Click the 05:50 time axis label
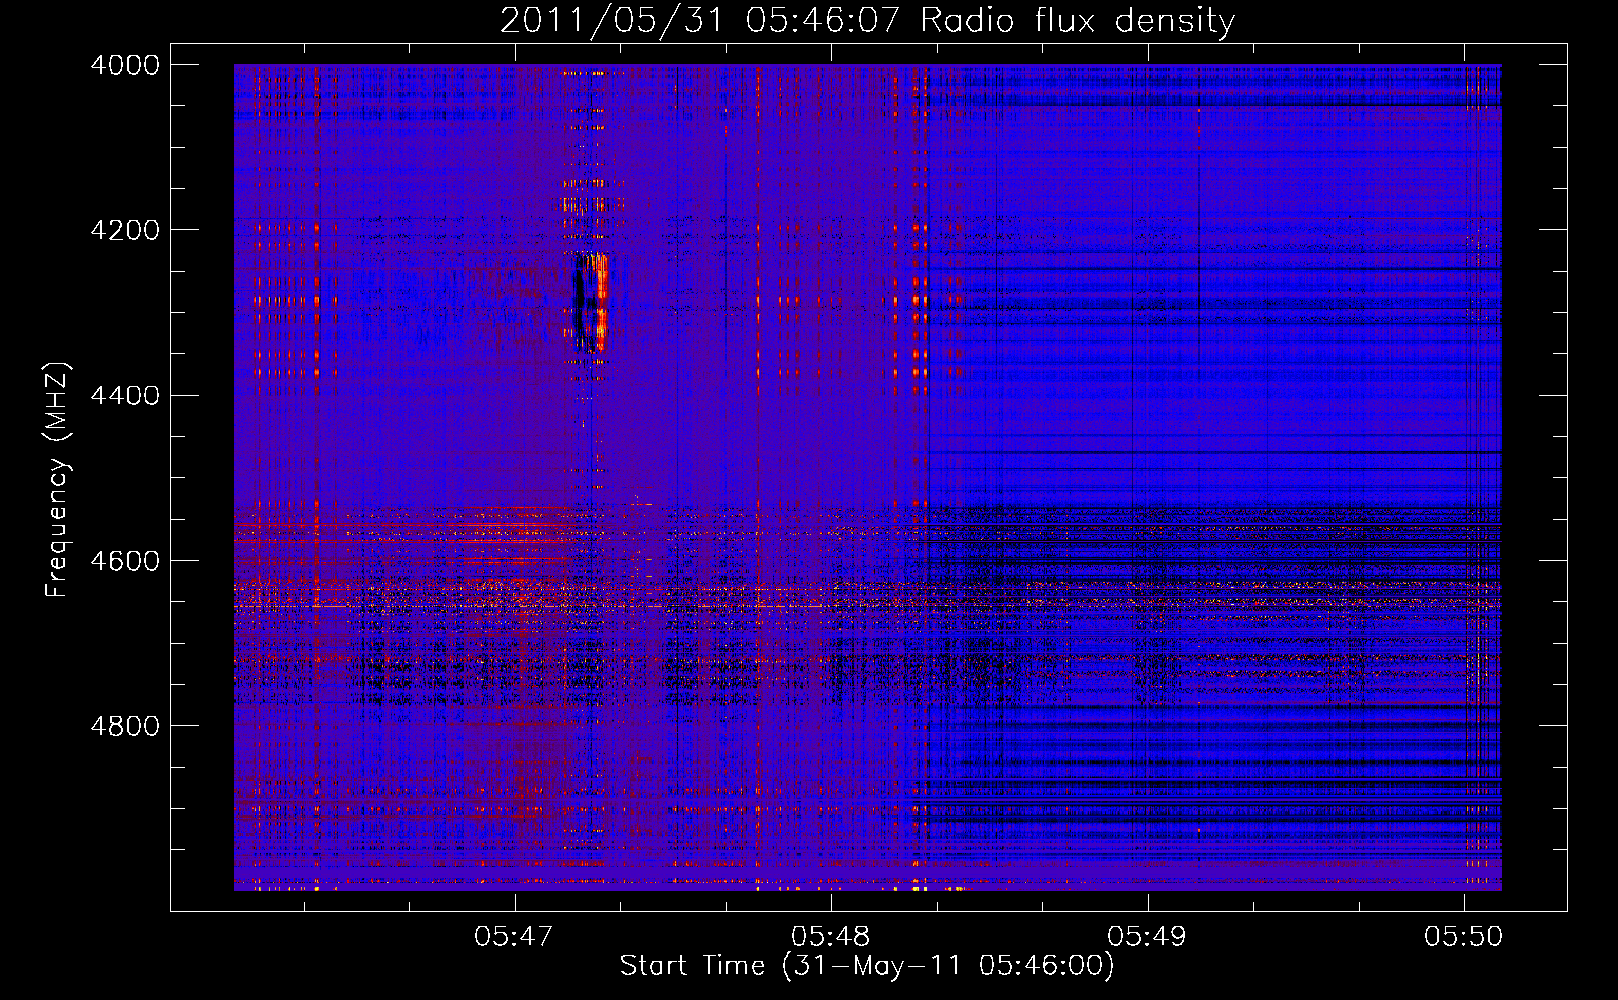This screenshot has height=1000, width=1618. [1464, 936]
